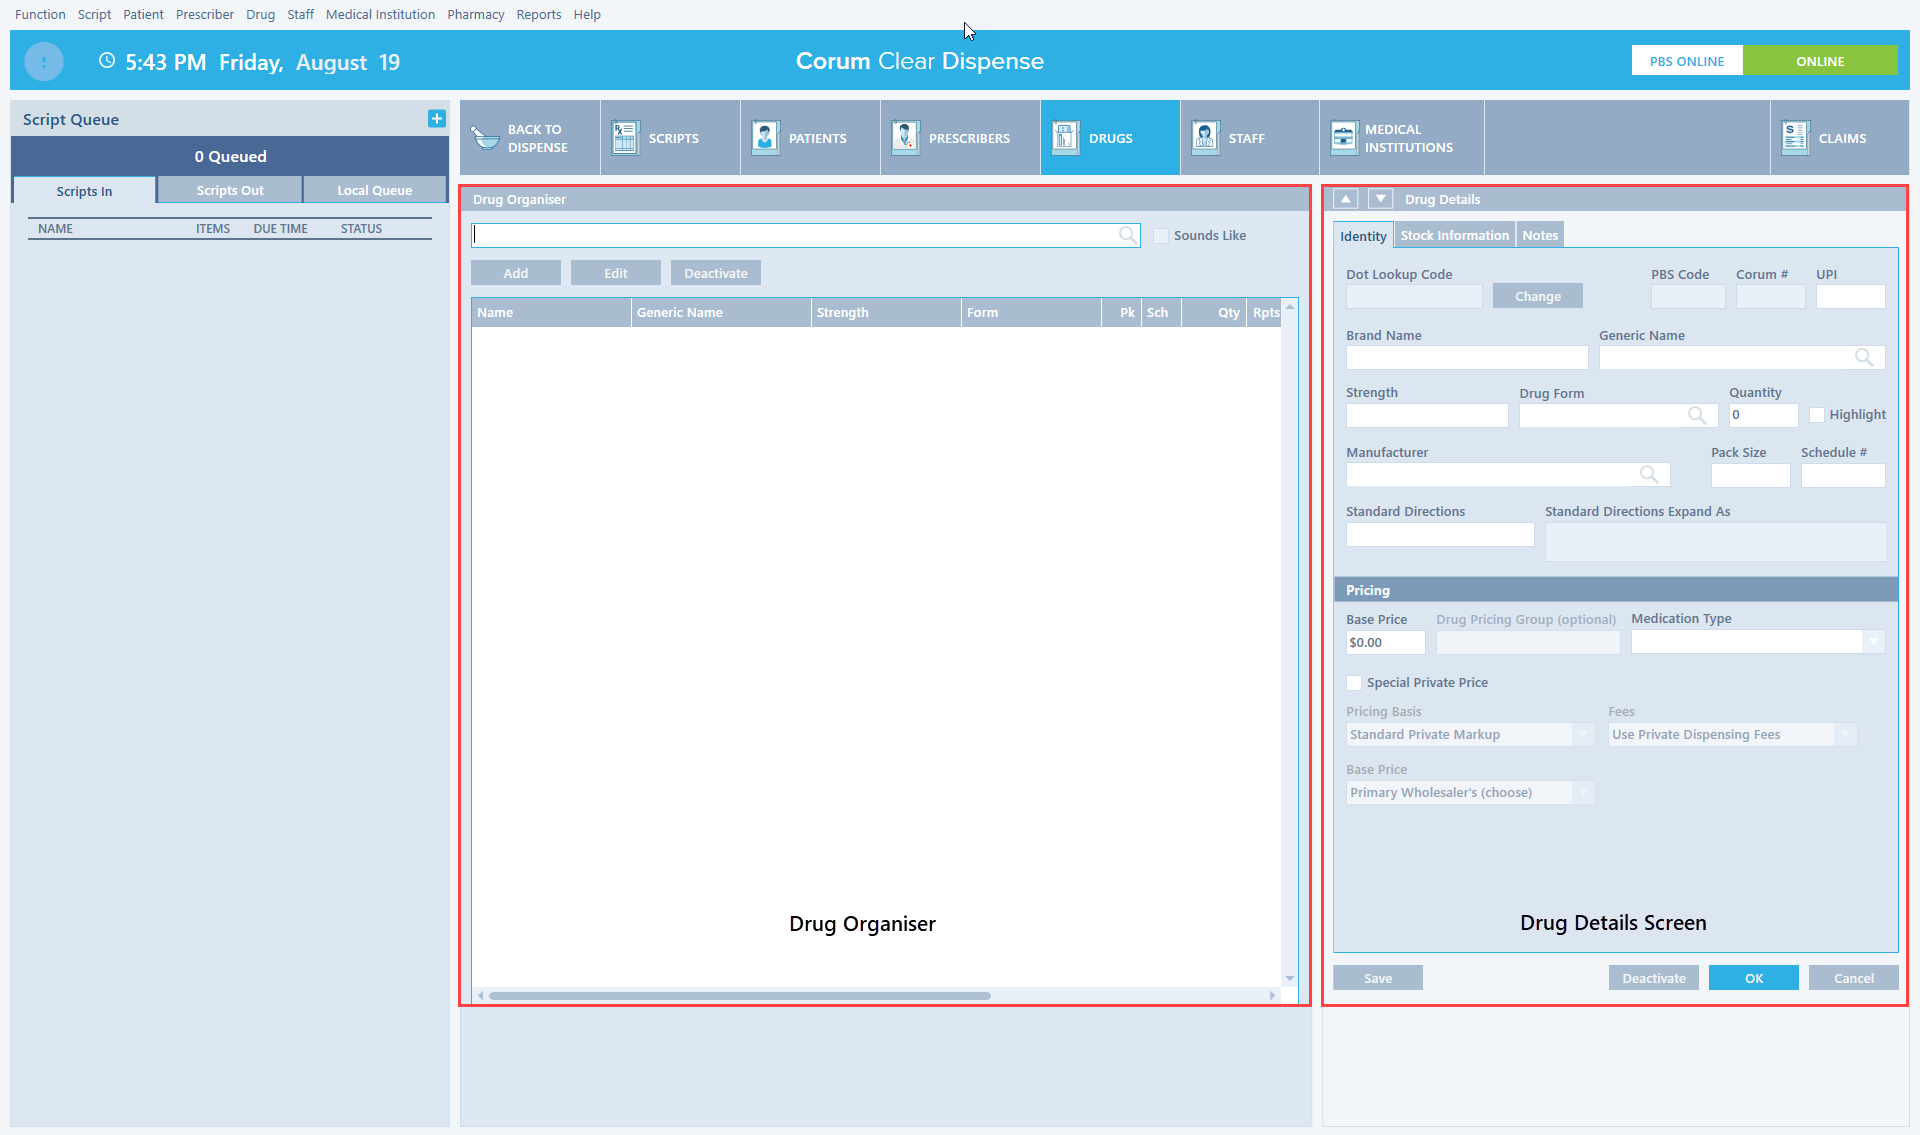Open the Pharmacy menu
The height and width of the screenshot is (1135, 1920).
[475, 14]
